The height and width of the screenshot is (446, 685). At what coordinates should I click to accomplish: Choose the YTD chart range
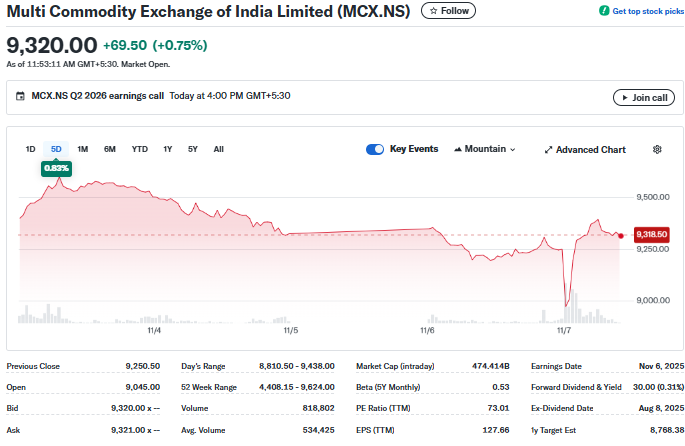coord(140,149)
